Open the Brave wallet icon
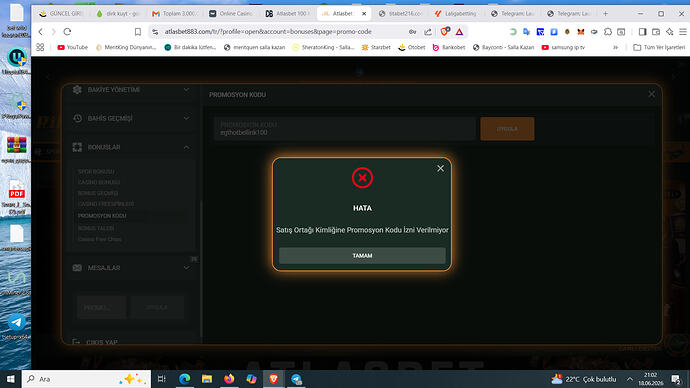Screen dimensions: 690x388 656,32
